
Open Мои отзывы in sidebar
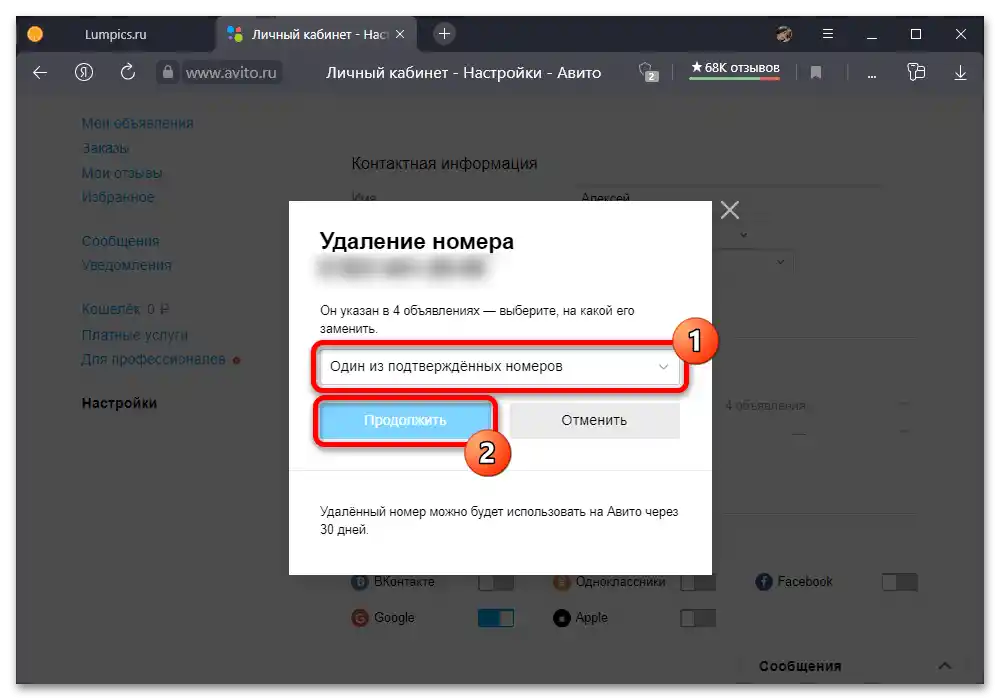(x=122, y=173)
